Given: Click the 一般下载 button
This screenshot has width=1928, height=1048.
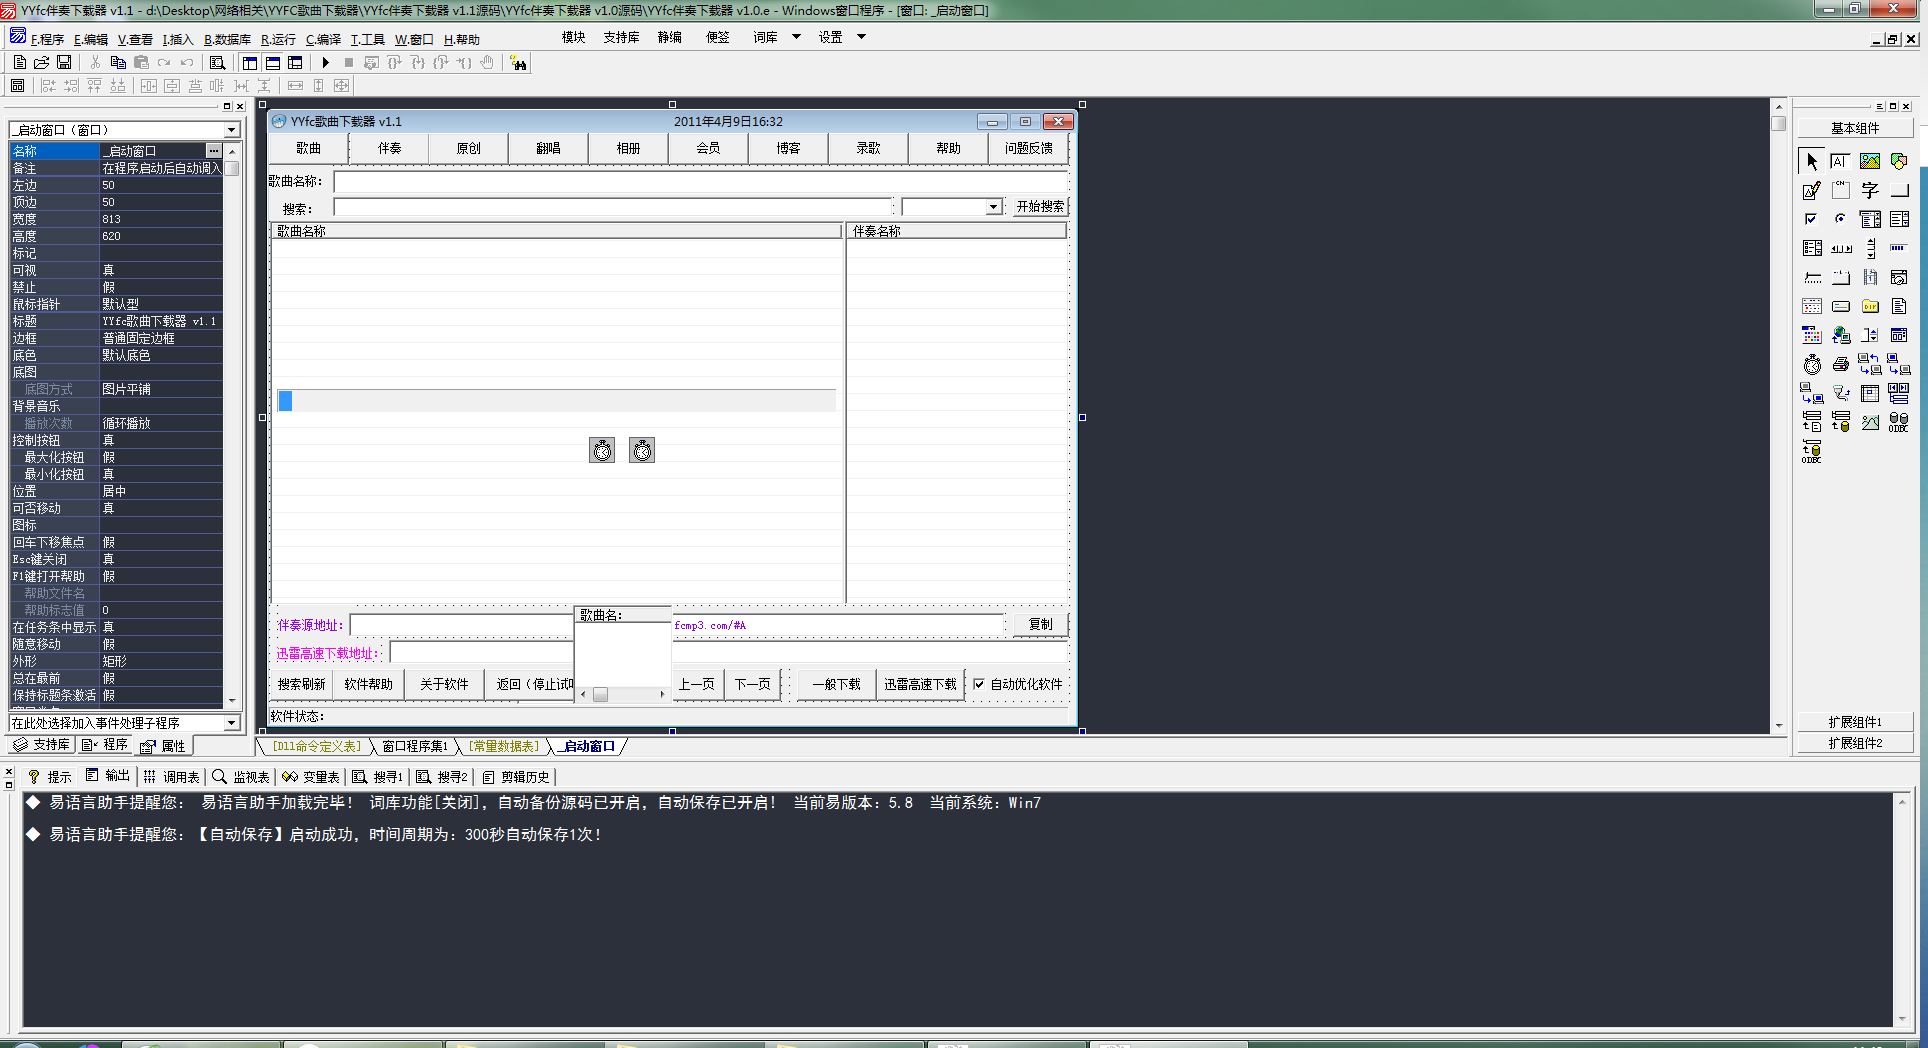Looking at the screenshot, I should pyautogui.click(x=836, y=684).
